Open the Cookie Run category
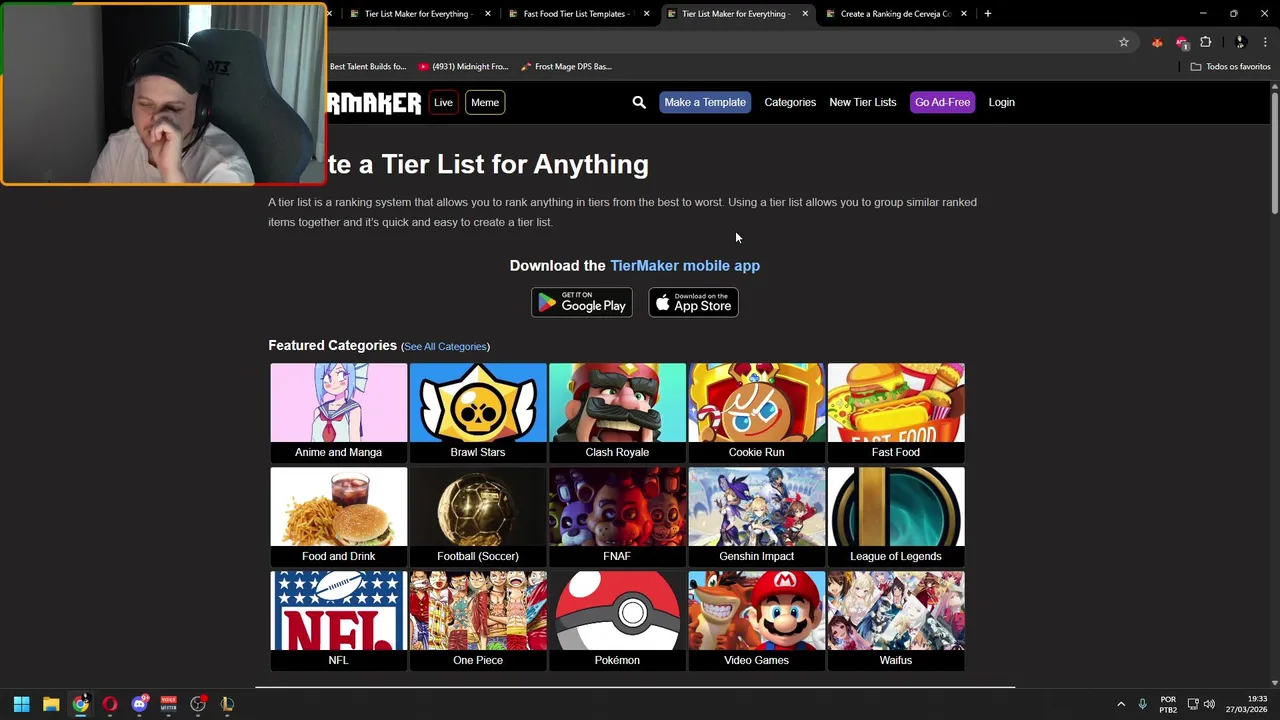 [x=756, y=412]
